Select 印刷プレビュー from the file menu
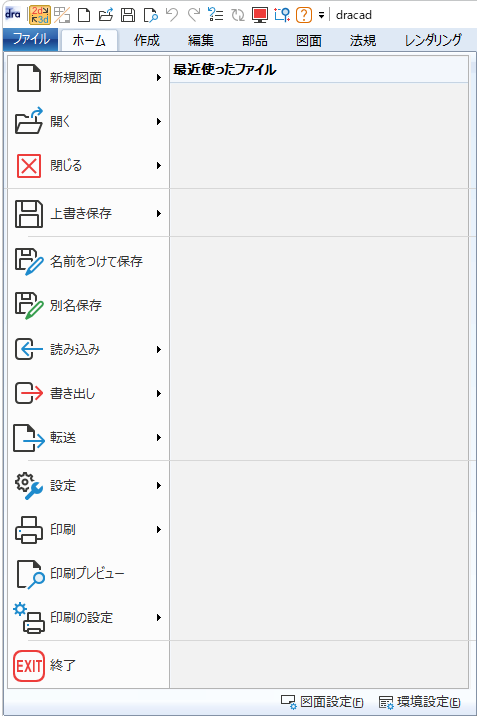Screen dimensions: 477x716 click(89, 574)
